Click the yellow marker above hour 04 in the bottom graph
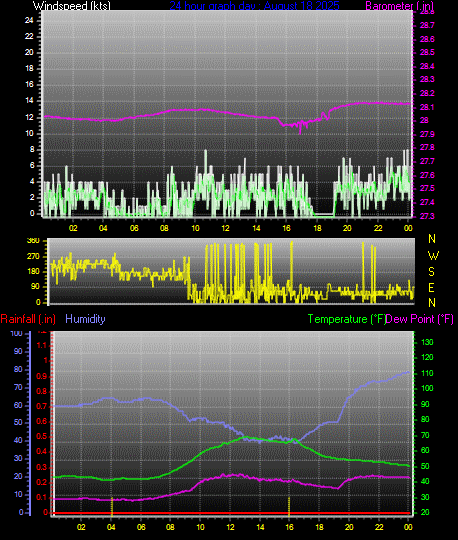Screen dimensions: 458x540 click(112, 506)
